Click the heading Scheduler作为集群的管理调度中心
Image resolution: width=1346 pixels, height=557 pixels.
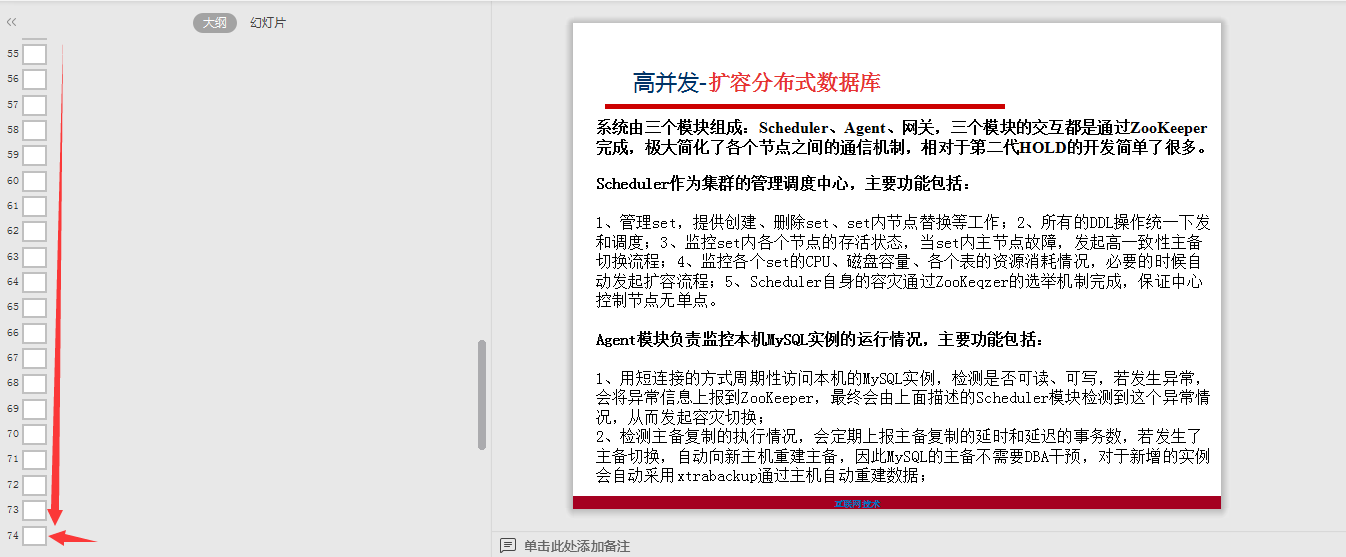pyautogui.click(x=783, y=184)
